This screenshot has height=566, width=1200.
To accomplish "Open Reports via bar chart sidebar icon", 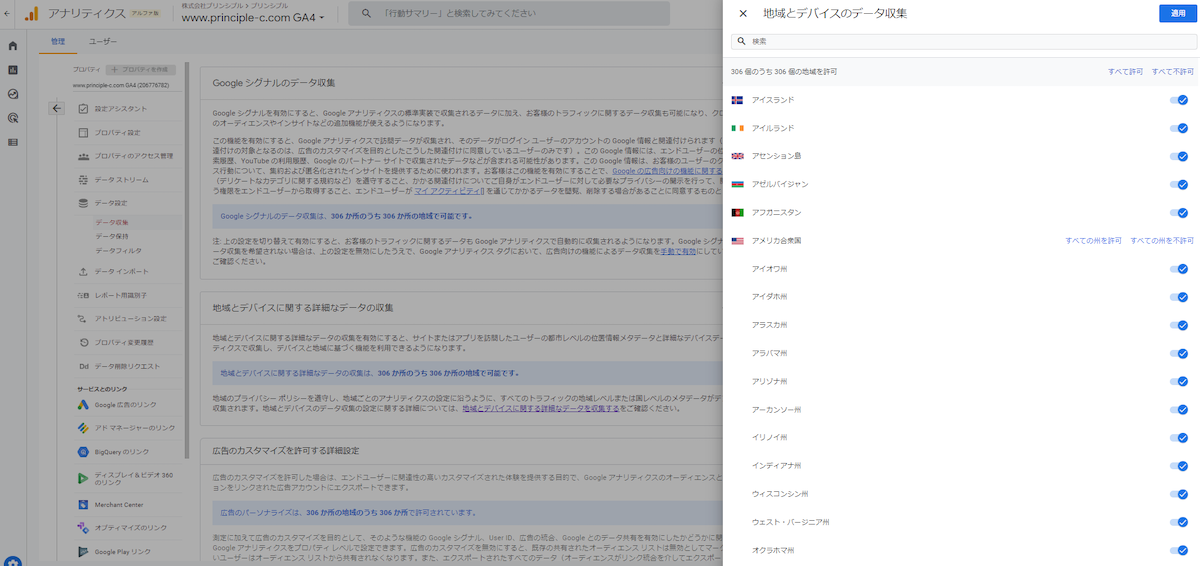I will (13, 70).
